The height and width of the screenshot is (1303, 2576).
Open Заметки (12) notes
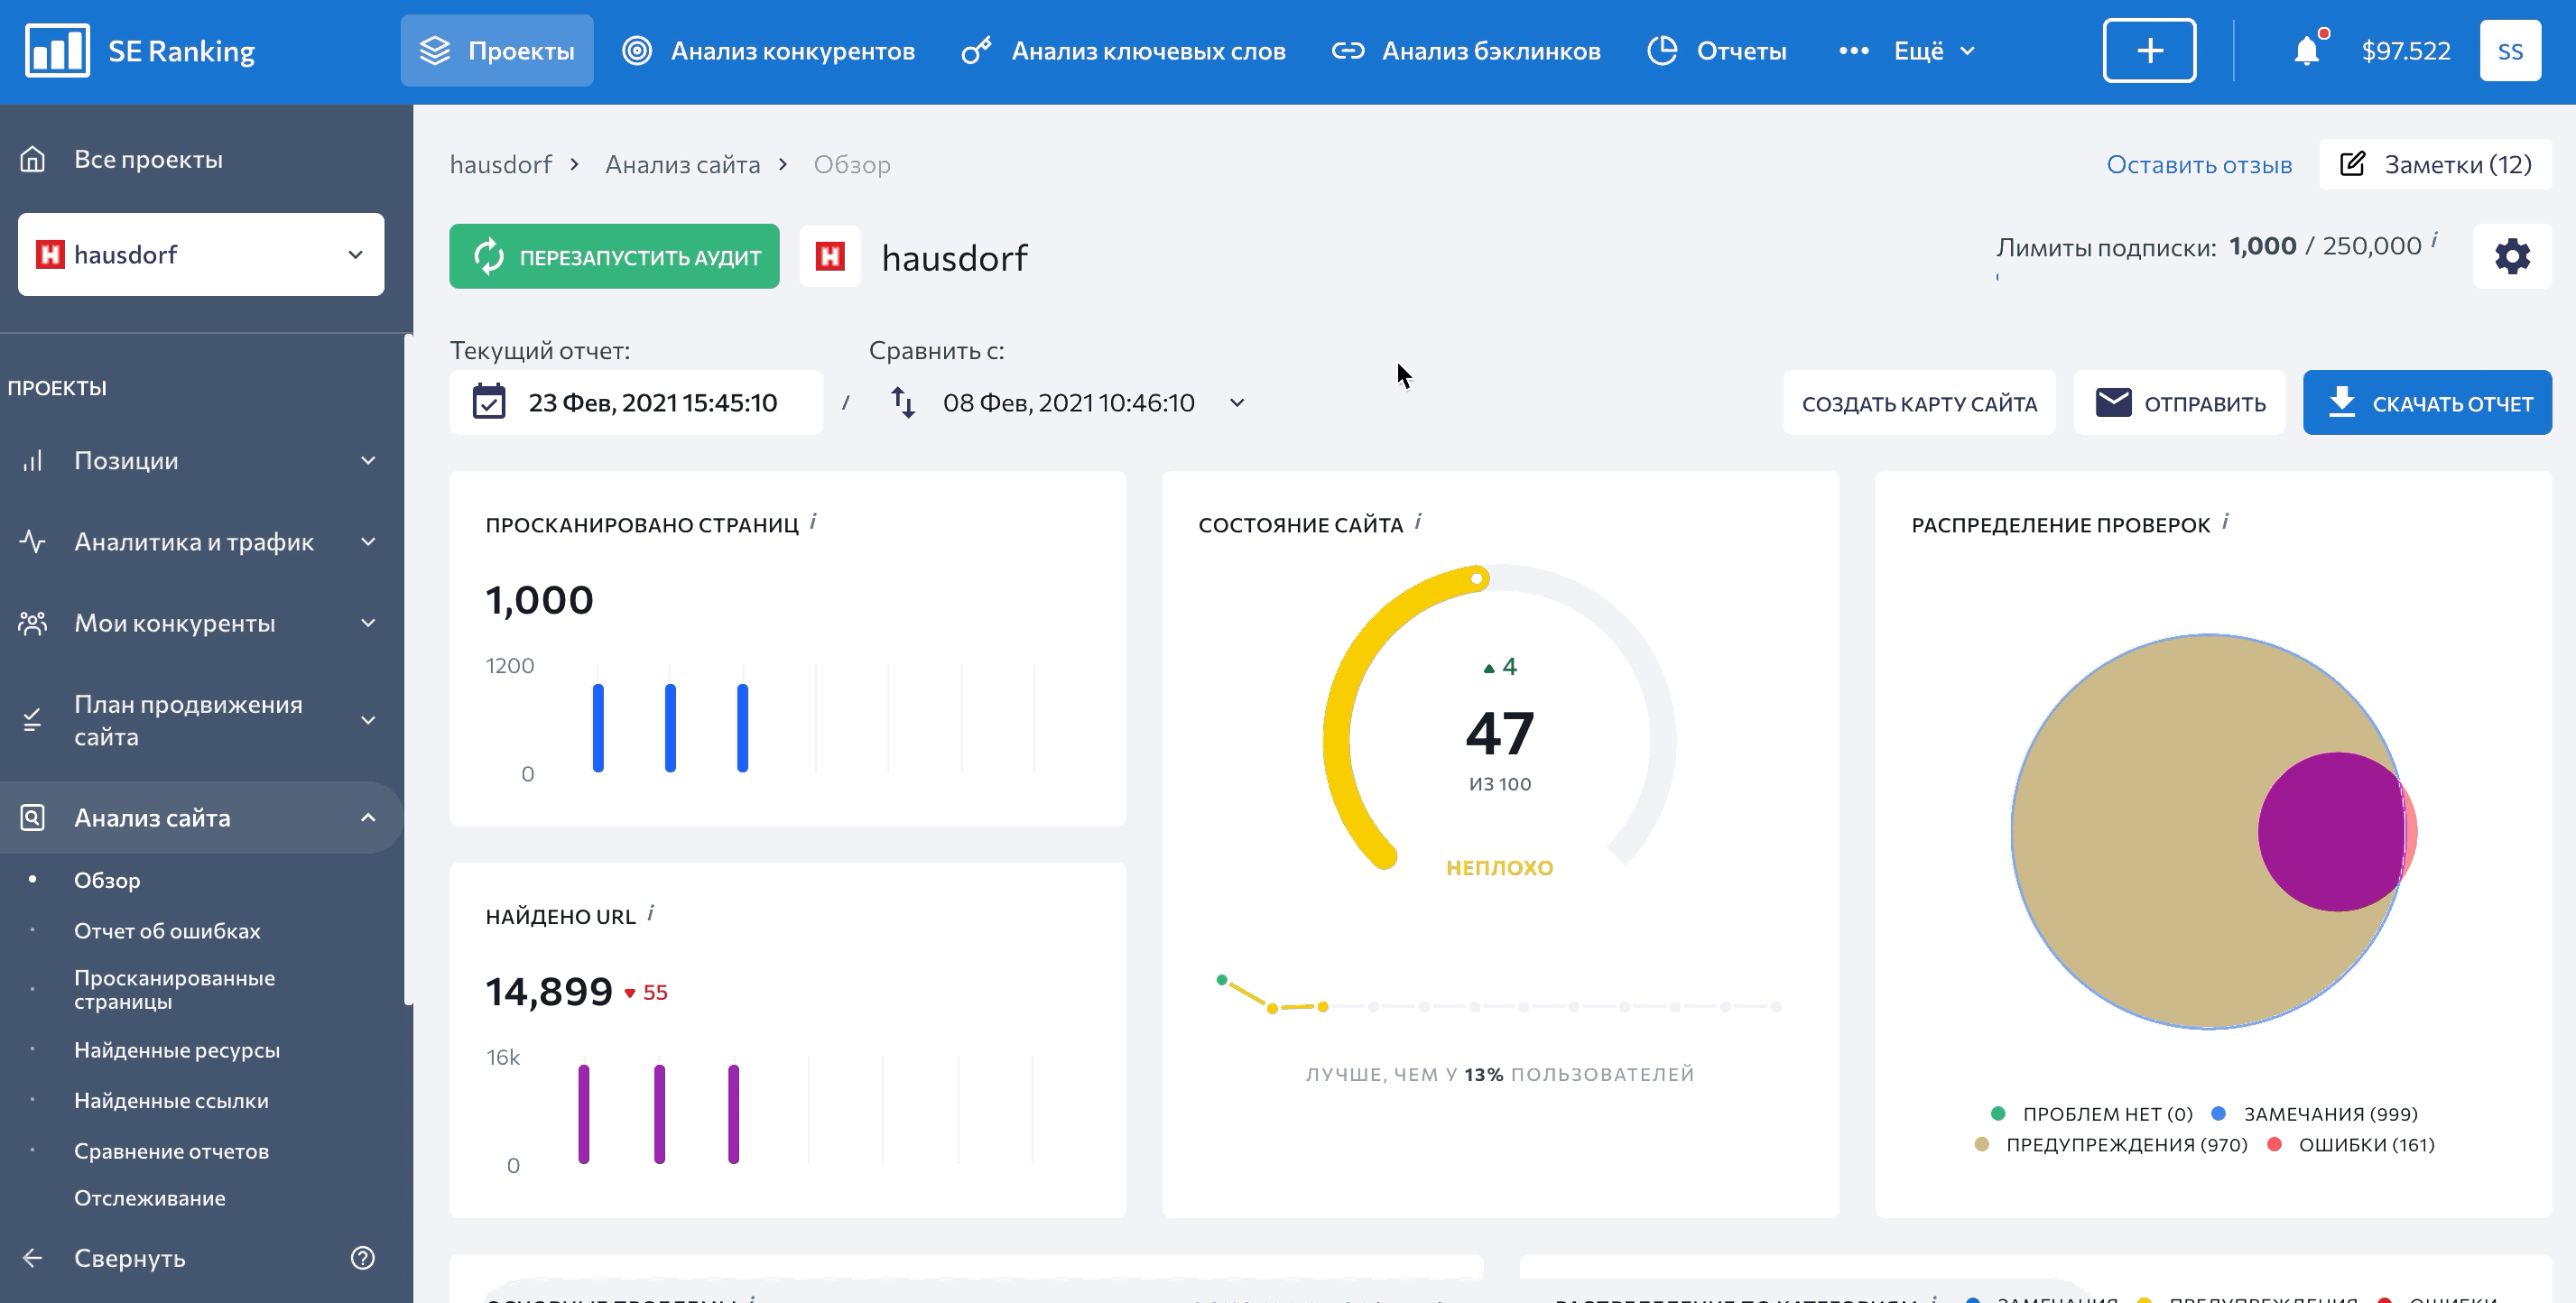point(2435,164)
